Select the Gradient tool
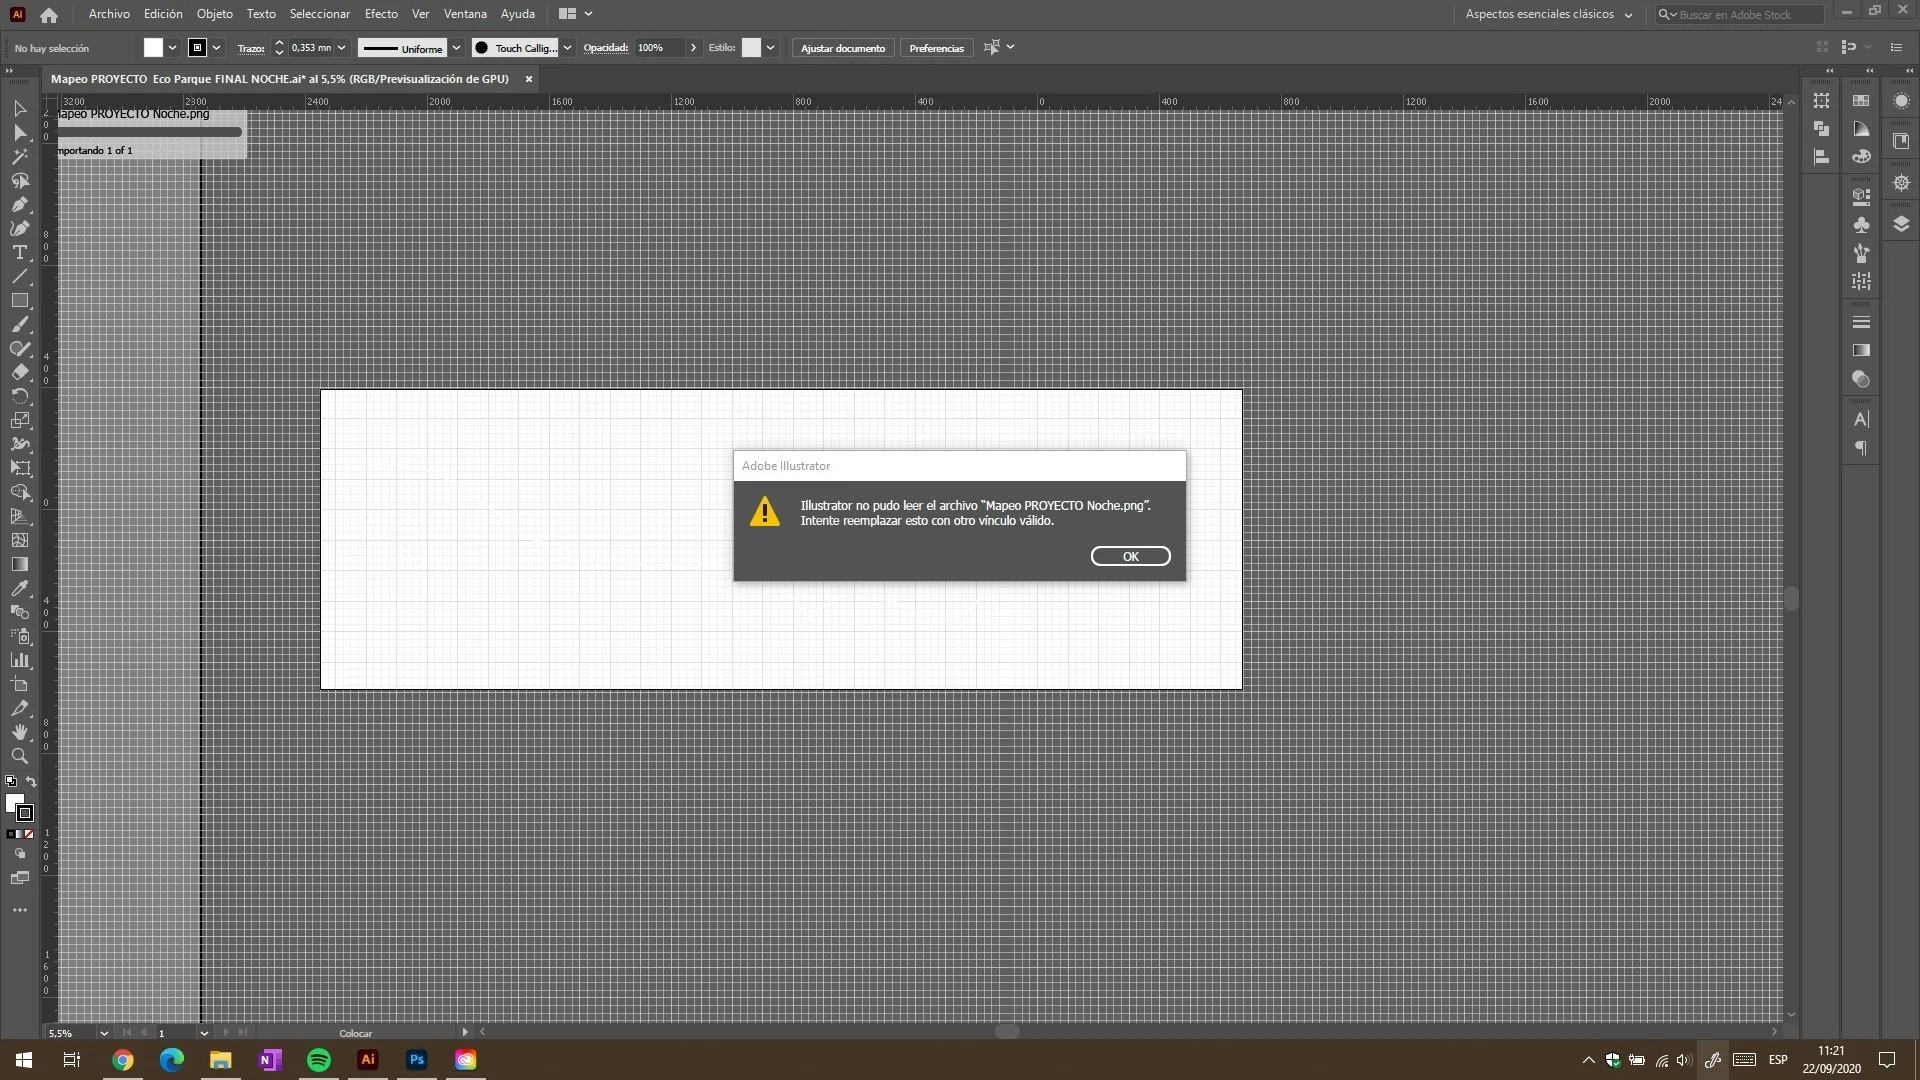Viewport: 1920px width, 1080px height. click(x=19, y=564)
